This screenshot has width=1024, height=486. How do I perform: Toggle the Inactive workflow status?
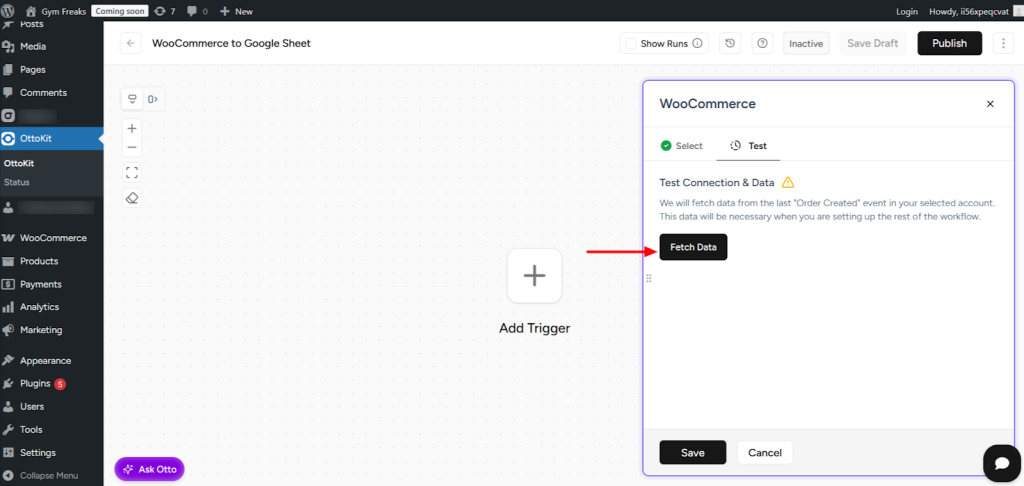[x=806, y=43]
